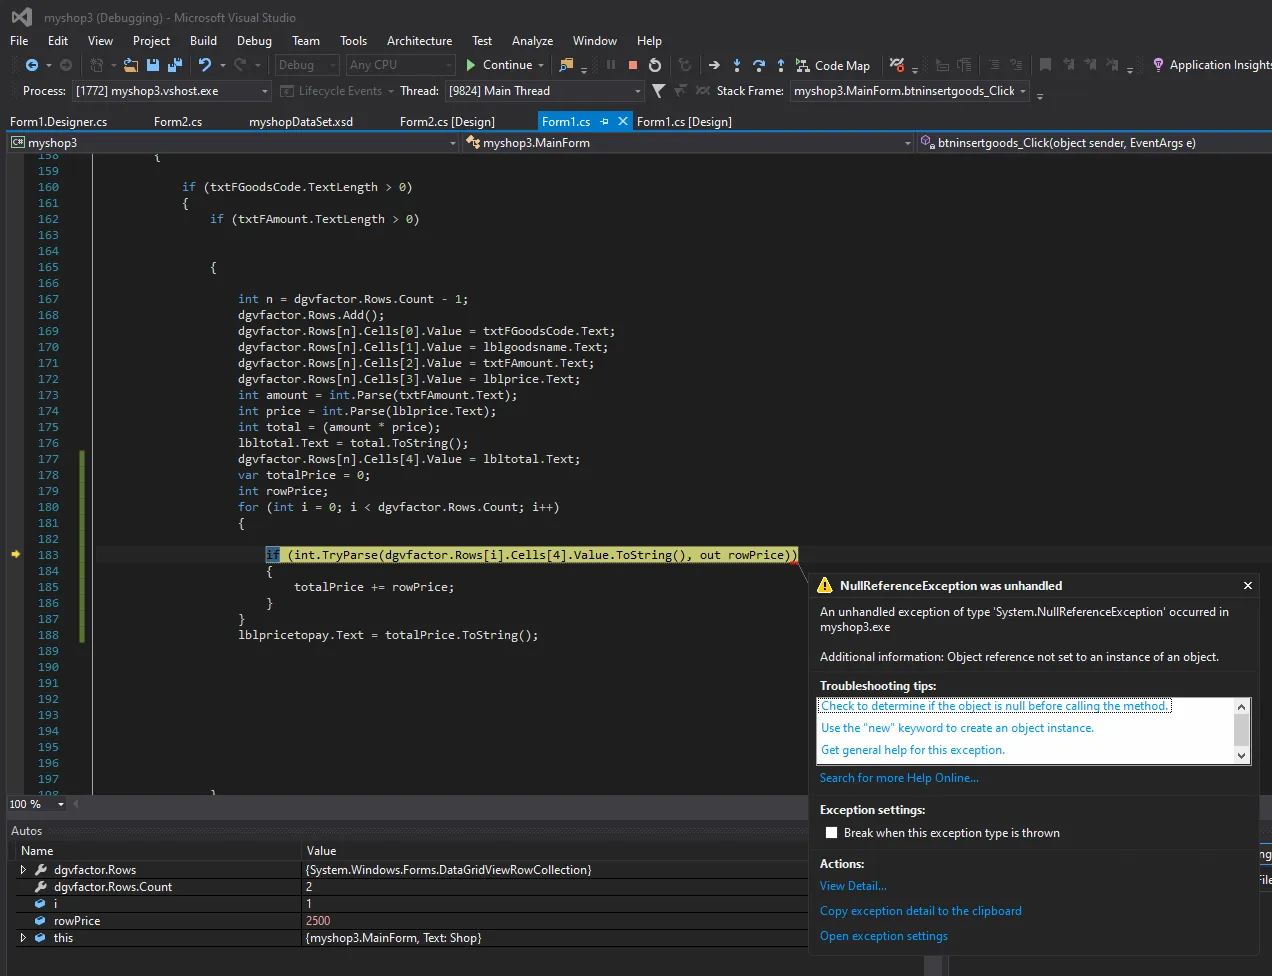The image size is (1272, 976).
Task: Open the Process dropdown list
Action: tap(265, 91)
